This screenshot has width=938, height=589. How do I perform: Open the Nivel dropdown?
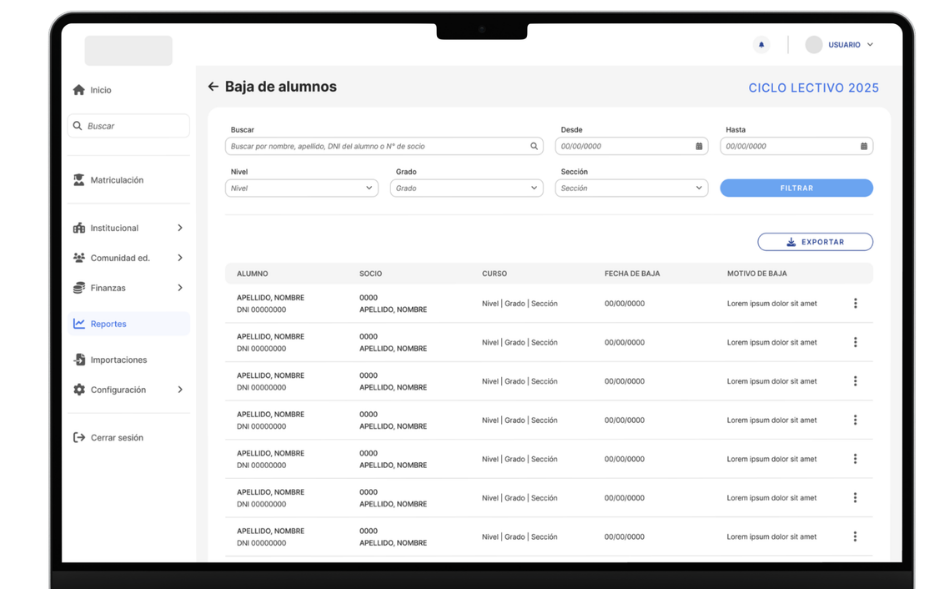302,188
